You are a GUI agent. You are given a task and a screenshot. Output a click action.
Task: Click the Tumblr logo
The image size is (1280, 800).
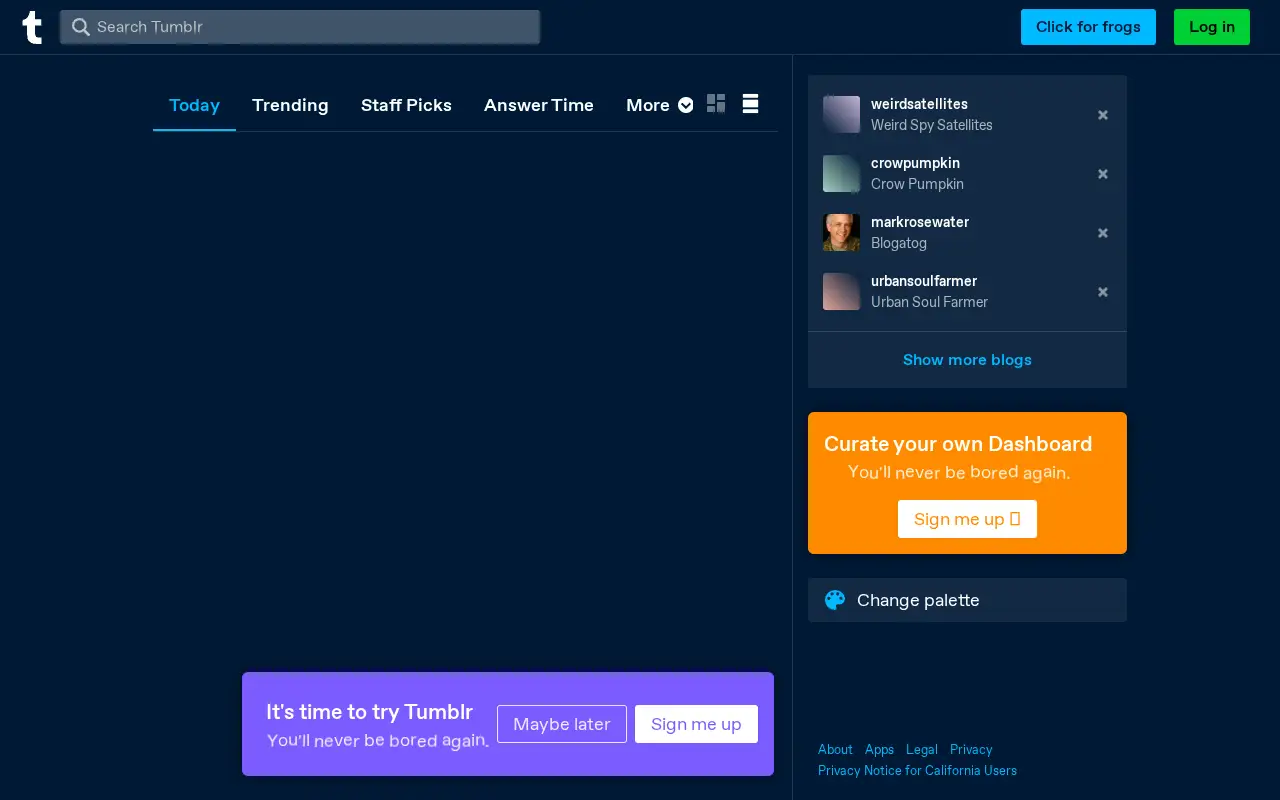32,27
